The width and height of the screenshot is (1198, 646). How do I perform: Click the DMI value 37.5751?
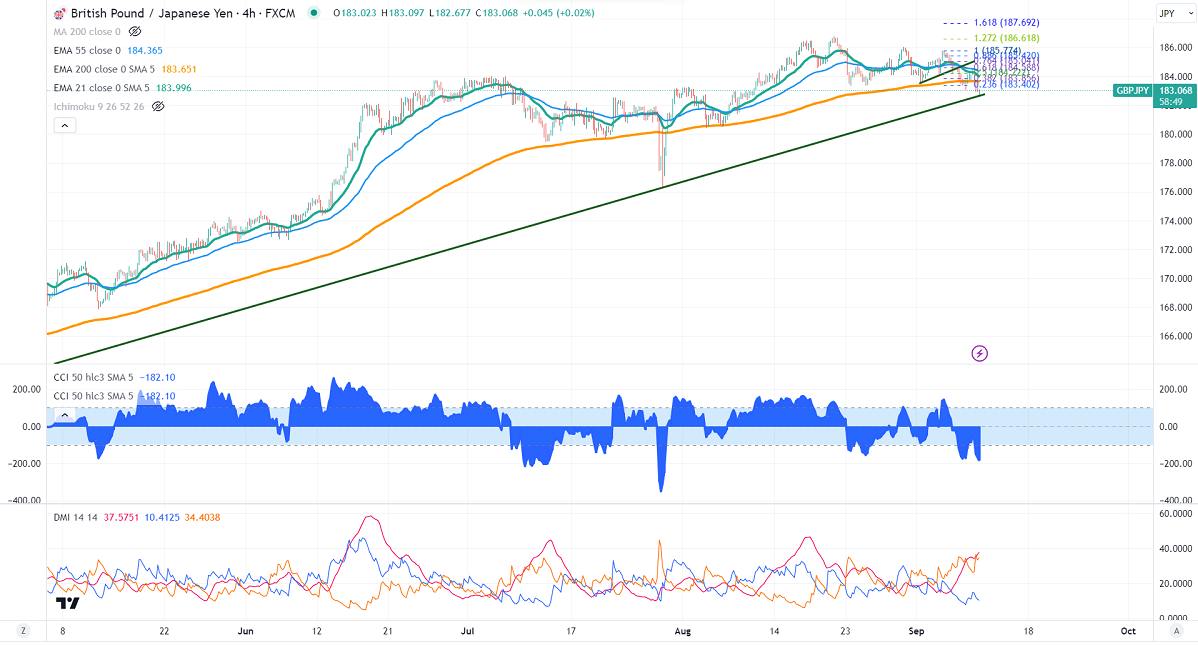[x=121, y=518]
